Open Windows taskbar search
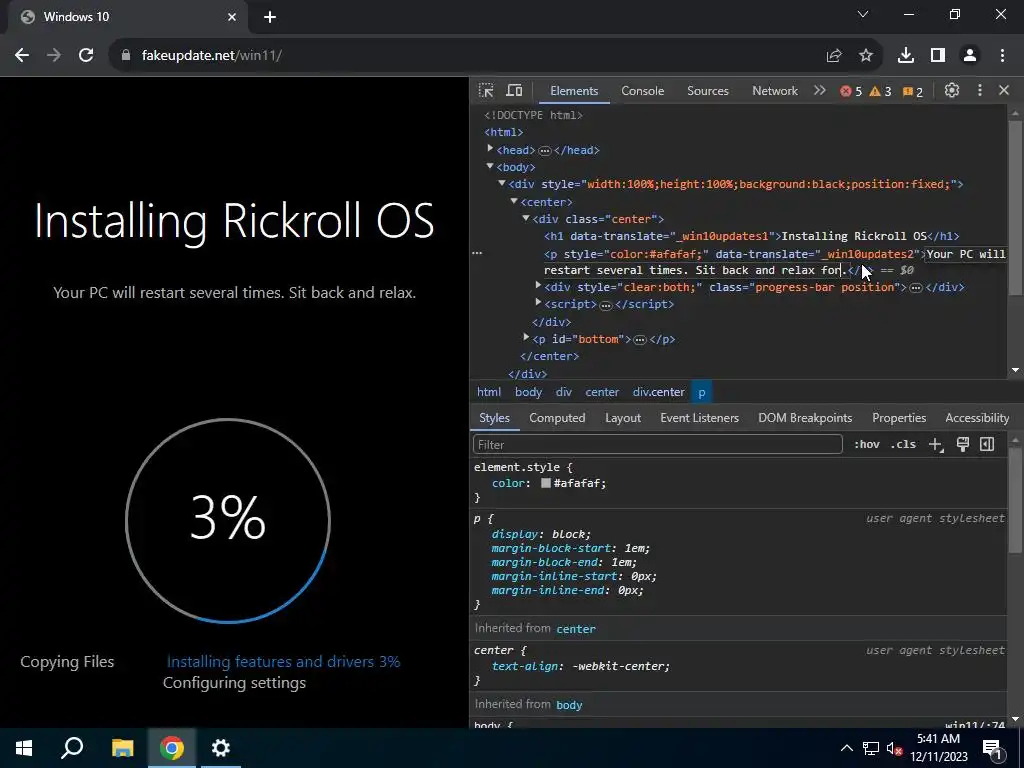This screenshot has height=768, width=1024. point(72,748)
